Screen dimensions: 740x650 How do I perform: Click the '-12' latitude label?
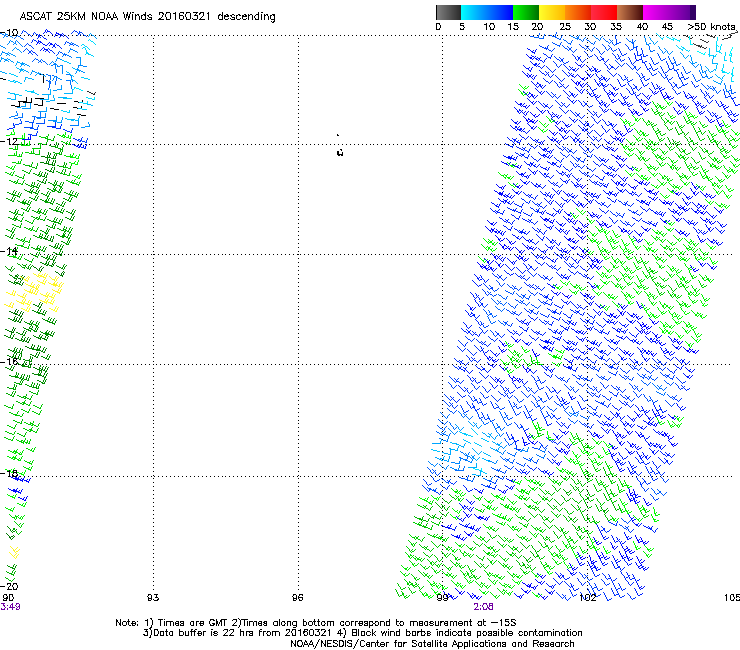[9, 141]
